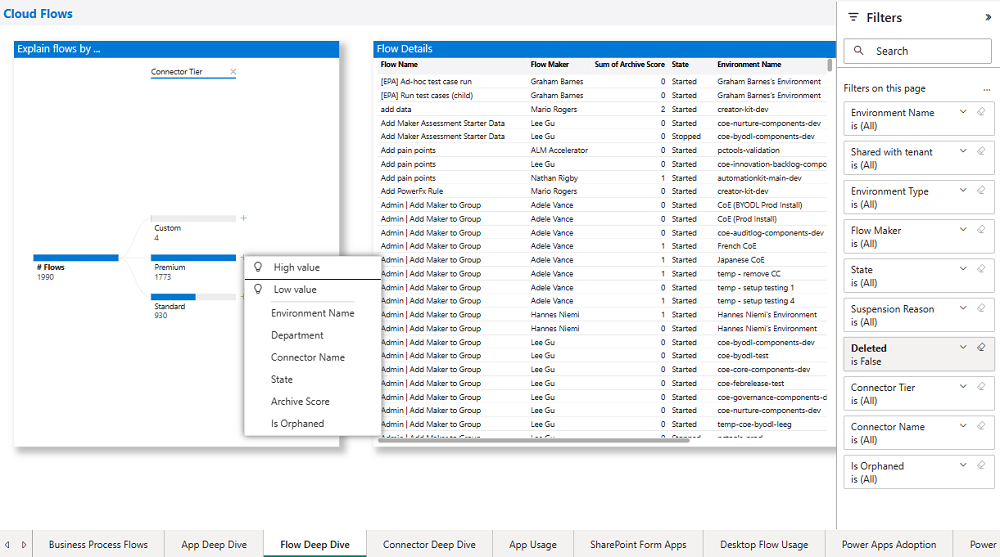Switch to the Connector Deep Dive tab
Viewport: 1000px width, 557px height.
(429, 545)
